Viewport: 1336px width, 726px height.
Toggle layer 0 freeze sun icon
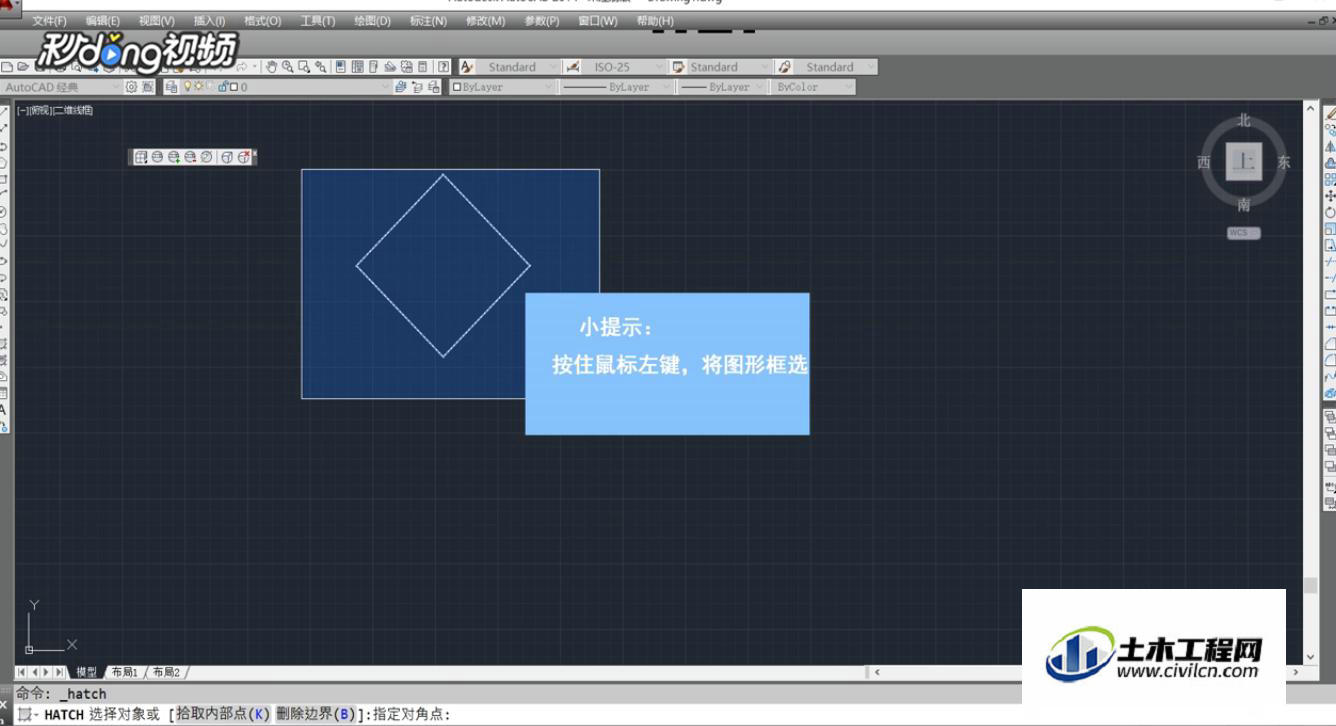pyautogui.click(x=199, y=87)
